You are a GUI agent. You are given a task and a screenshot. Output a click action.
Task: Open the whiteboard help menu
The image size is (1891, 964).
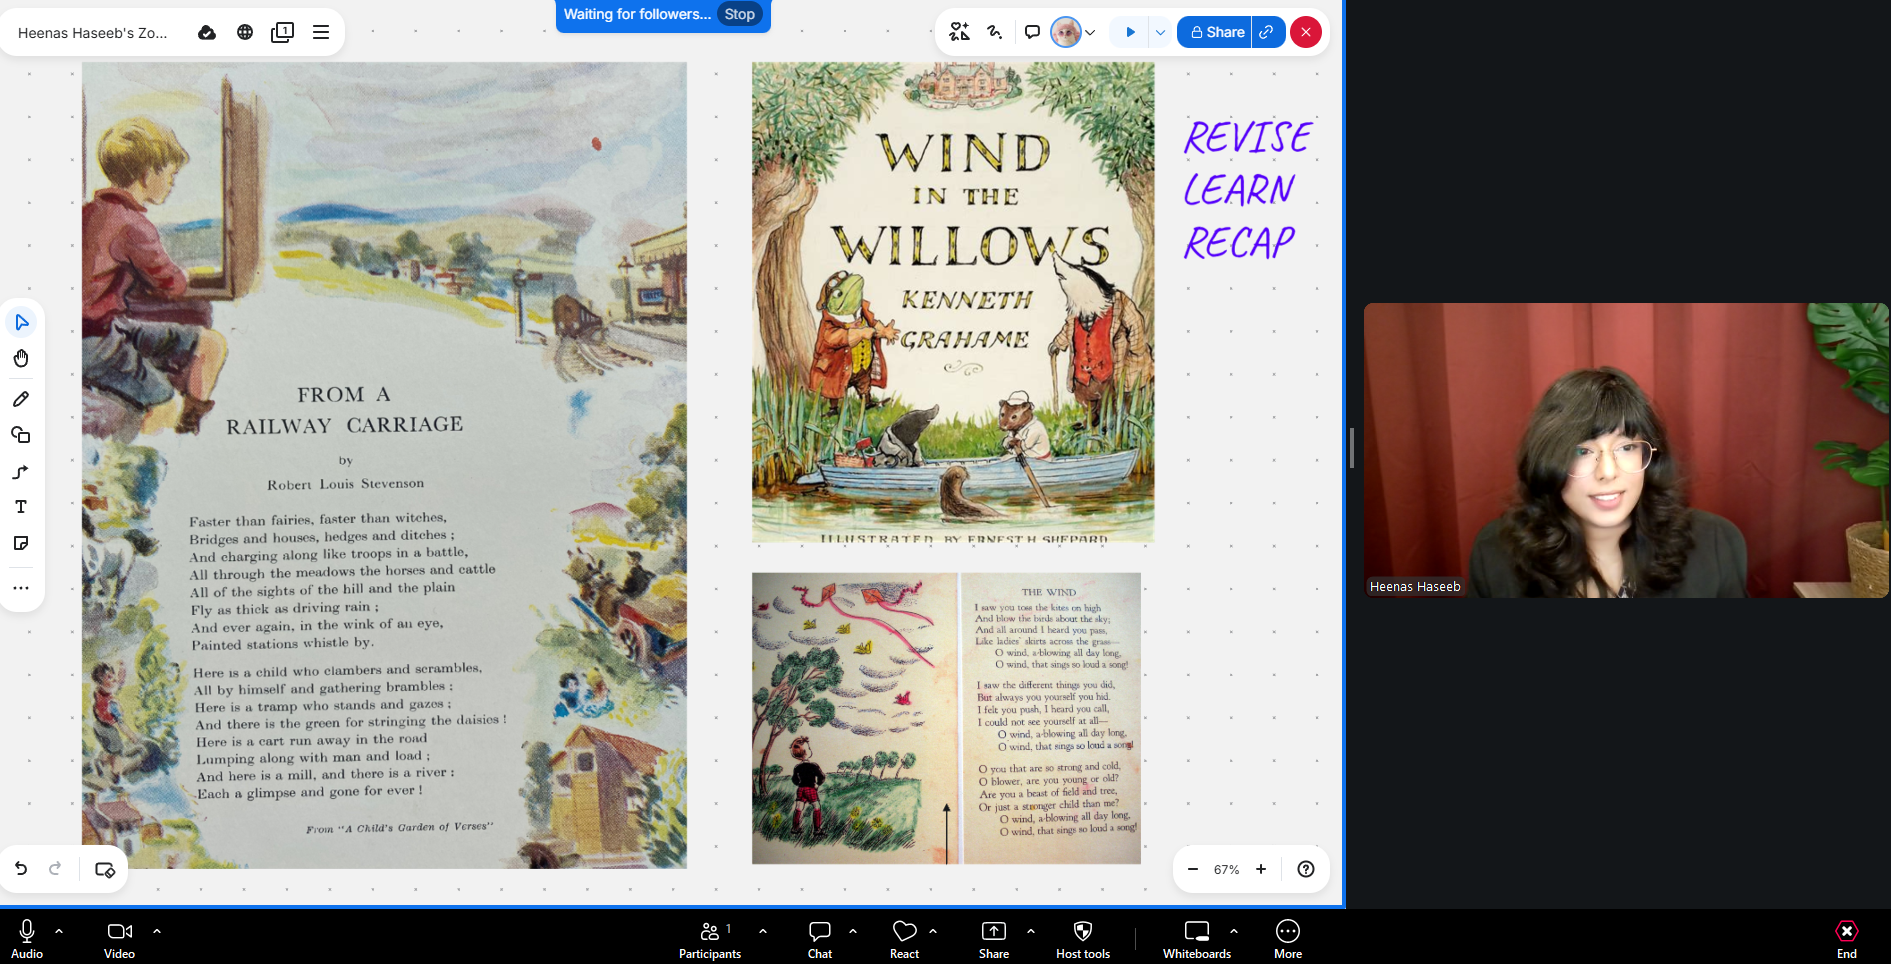coord(1306,869)
